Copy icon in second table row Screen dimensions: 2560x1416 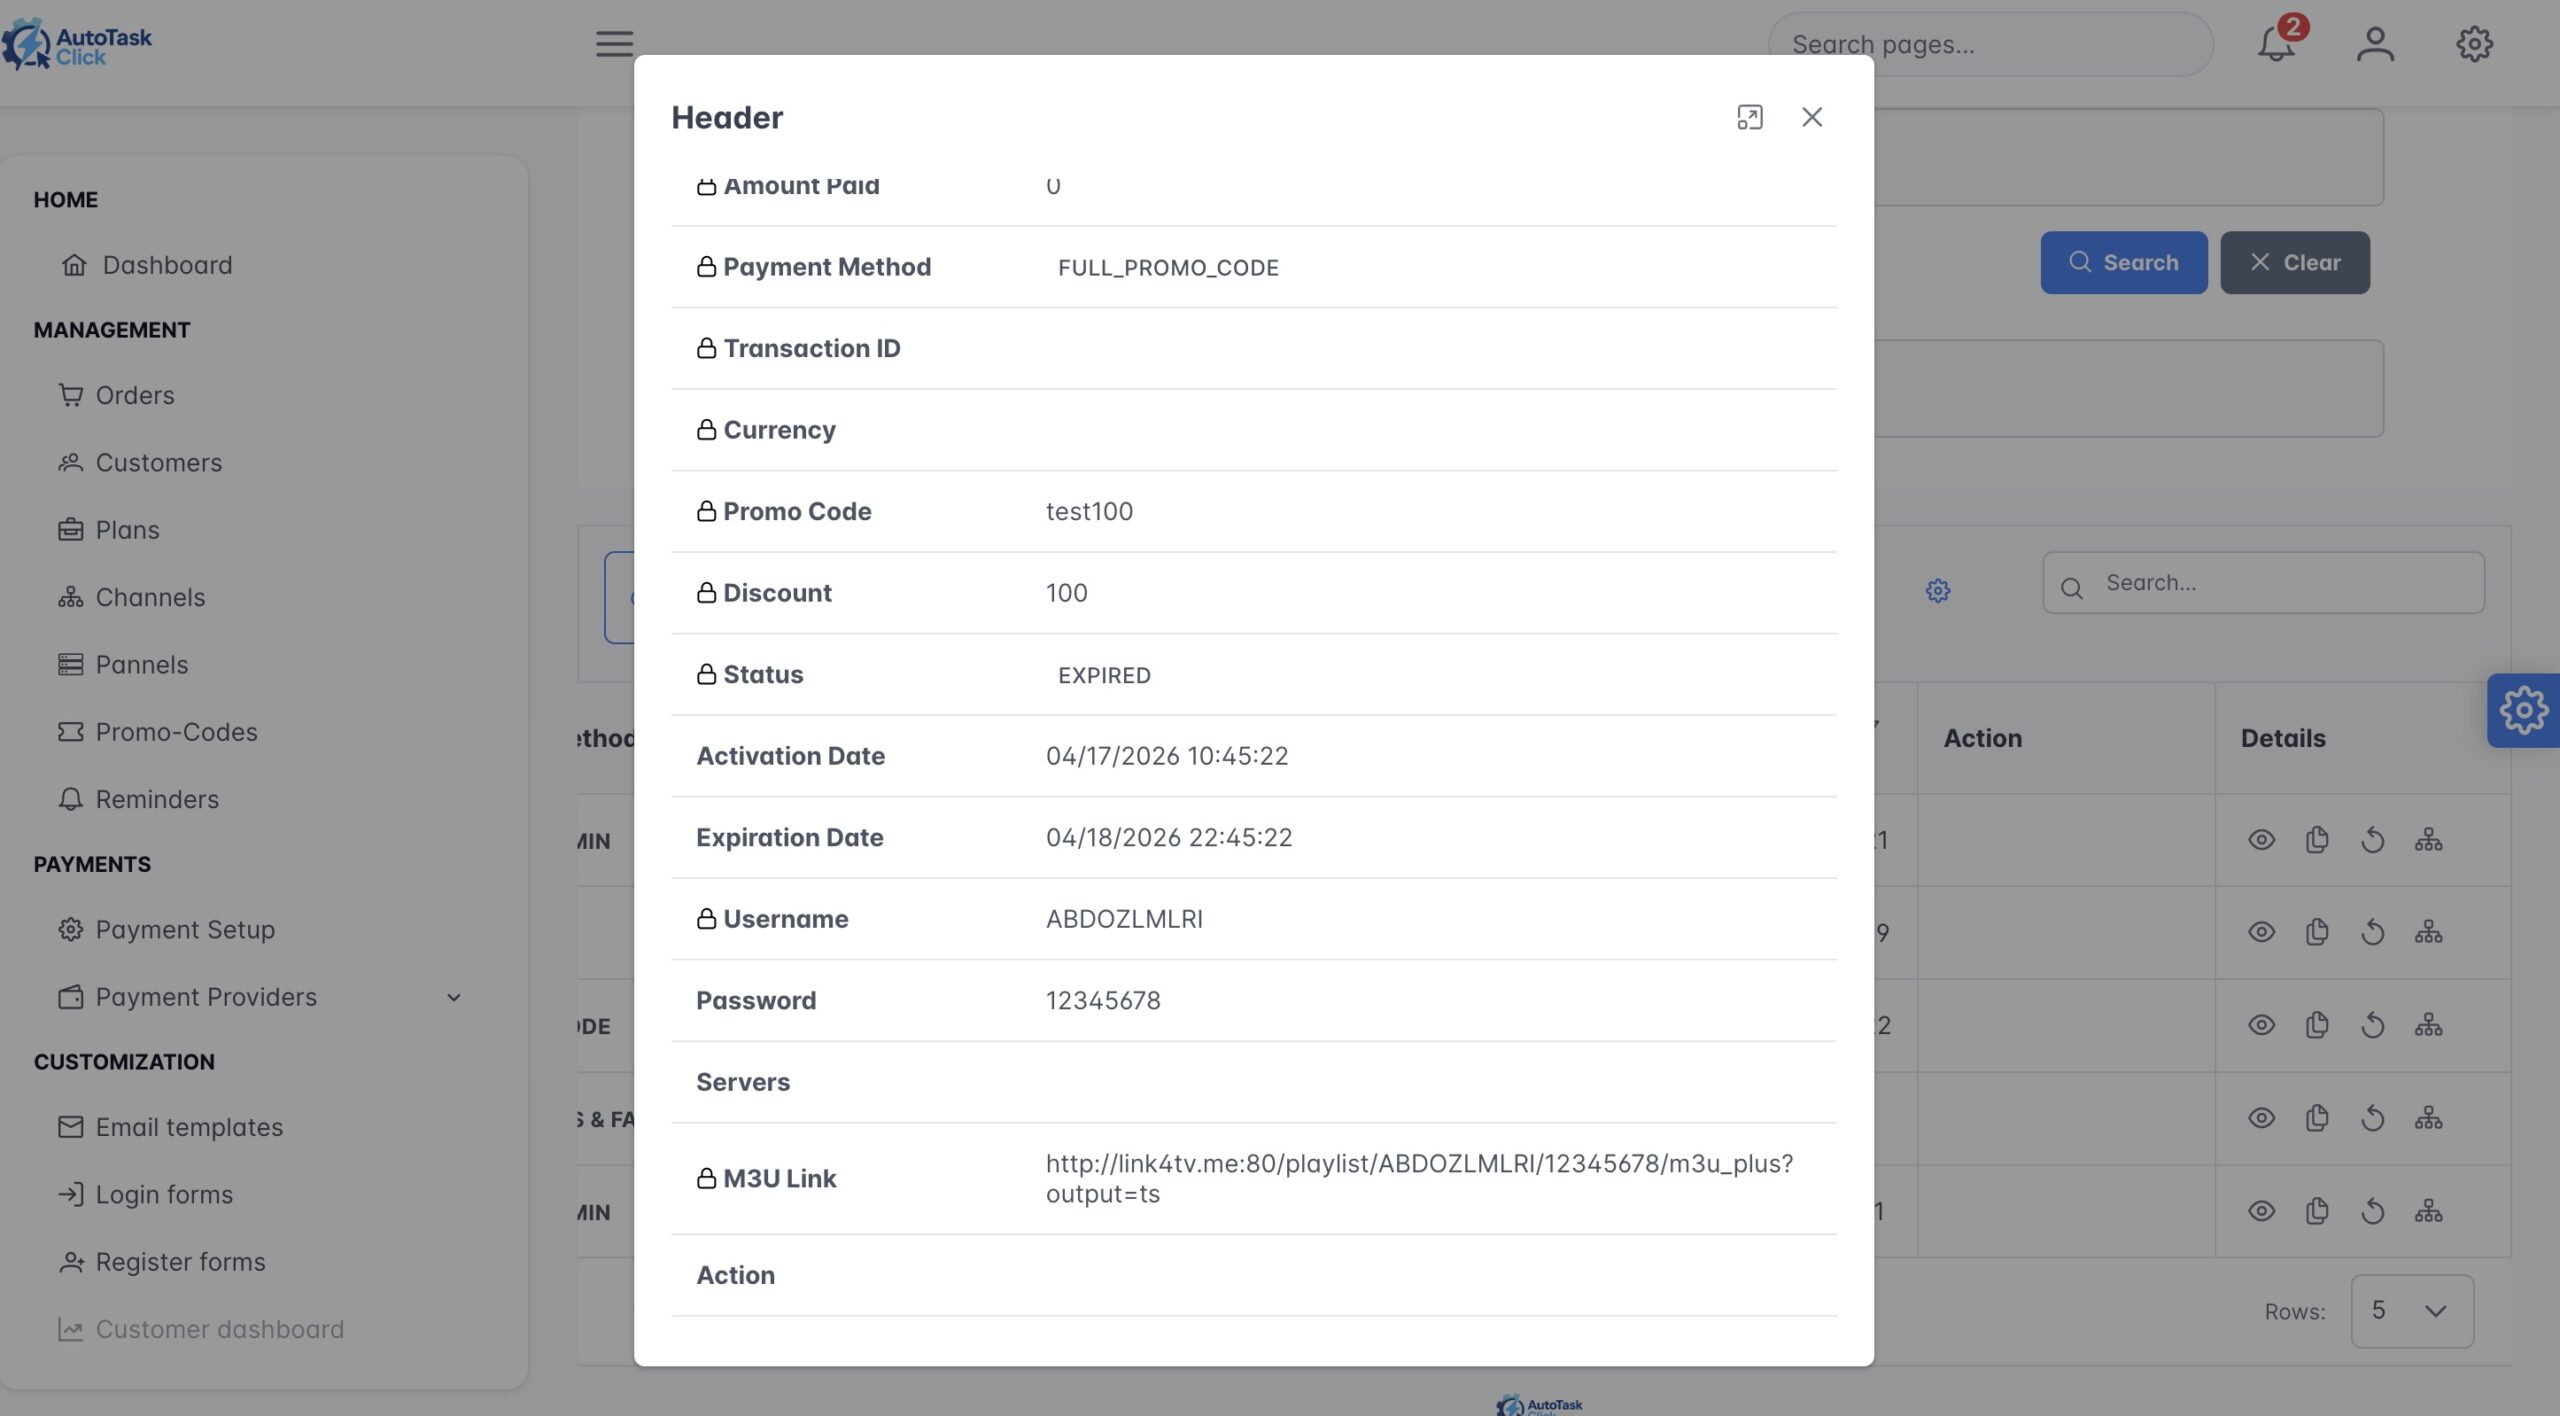2317,933
